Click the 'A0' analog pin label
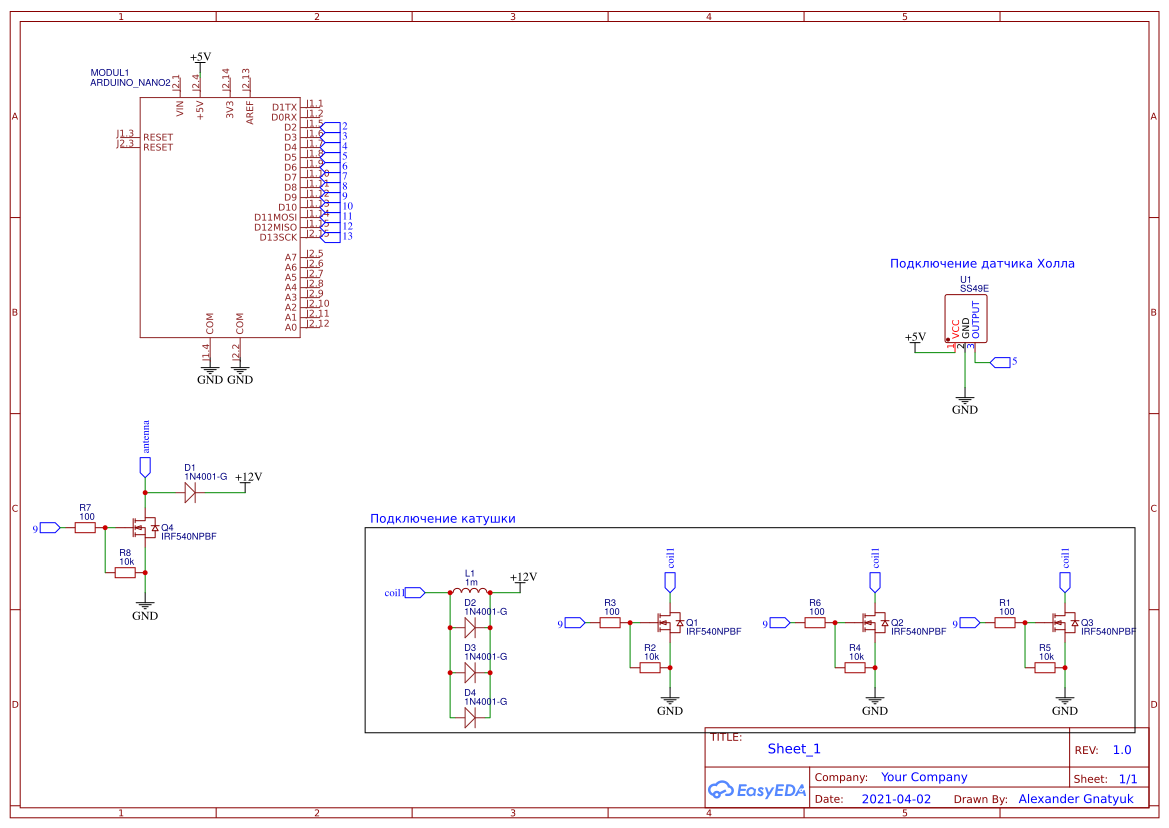Image resolution: width=1169 pixels, height=828 pixels. [x=291, y=328]
